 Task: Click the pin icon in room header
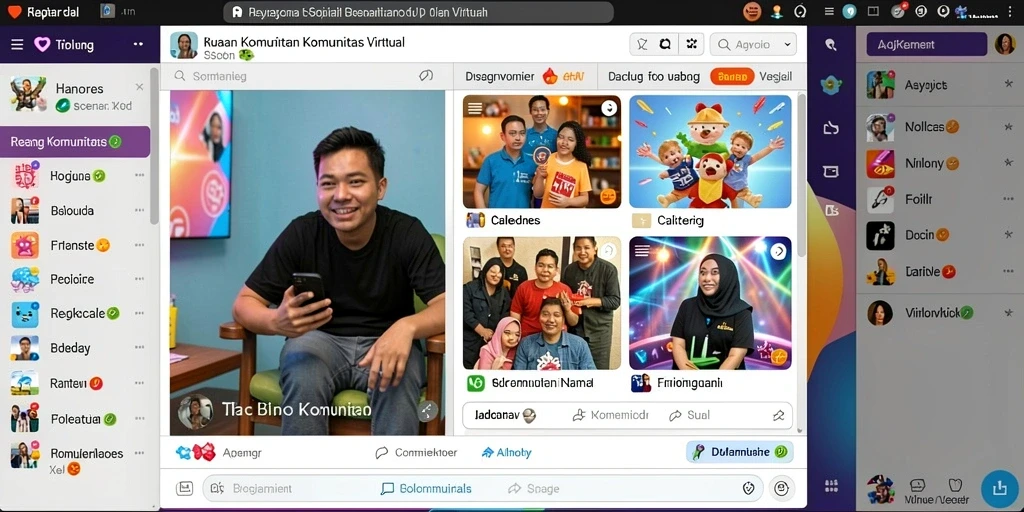pyautogui.click(x=642, y=44)
